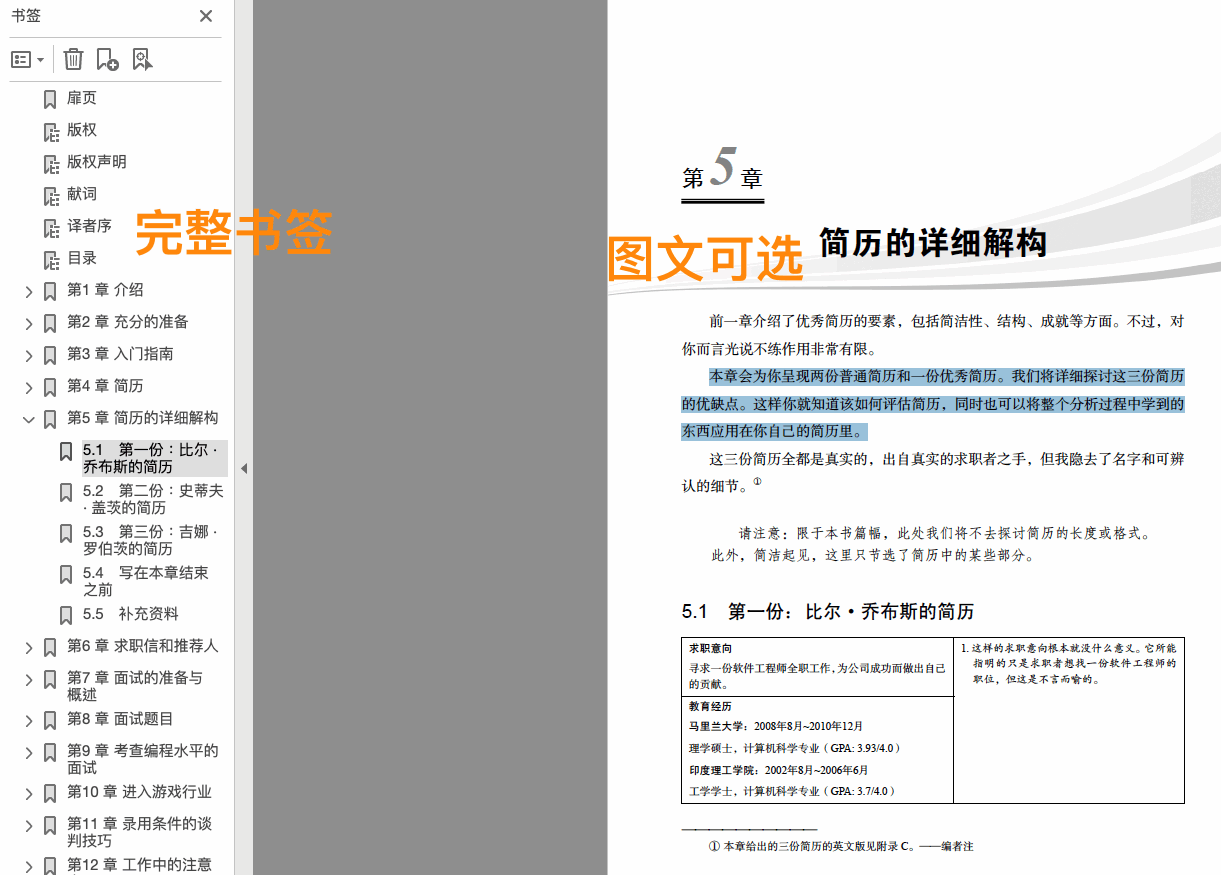This screenshot has width=1221, height=875.
Task: Click the page icon beside 献词
Action: point(51,194)
